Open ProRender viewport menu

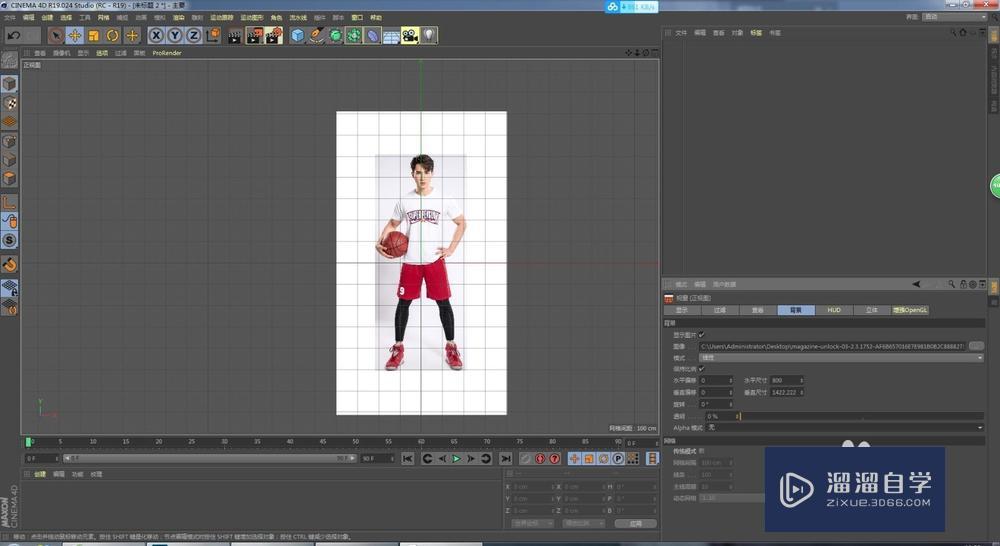[167, 53]
